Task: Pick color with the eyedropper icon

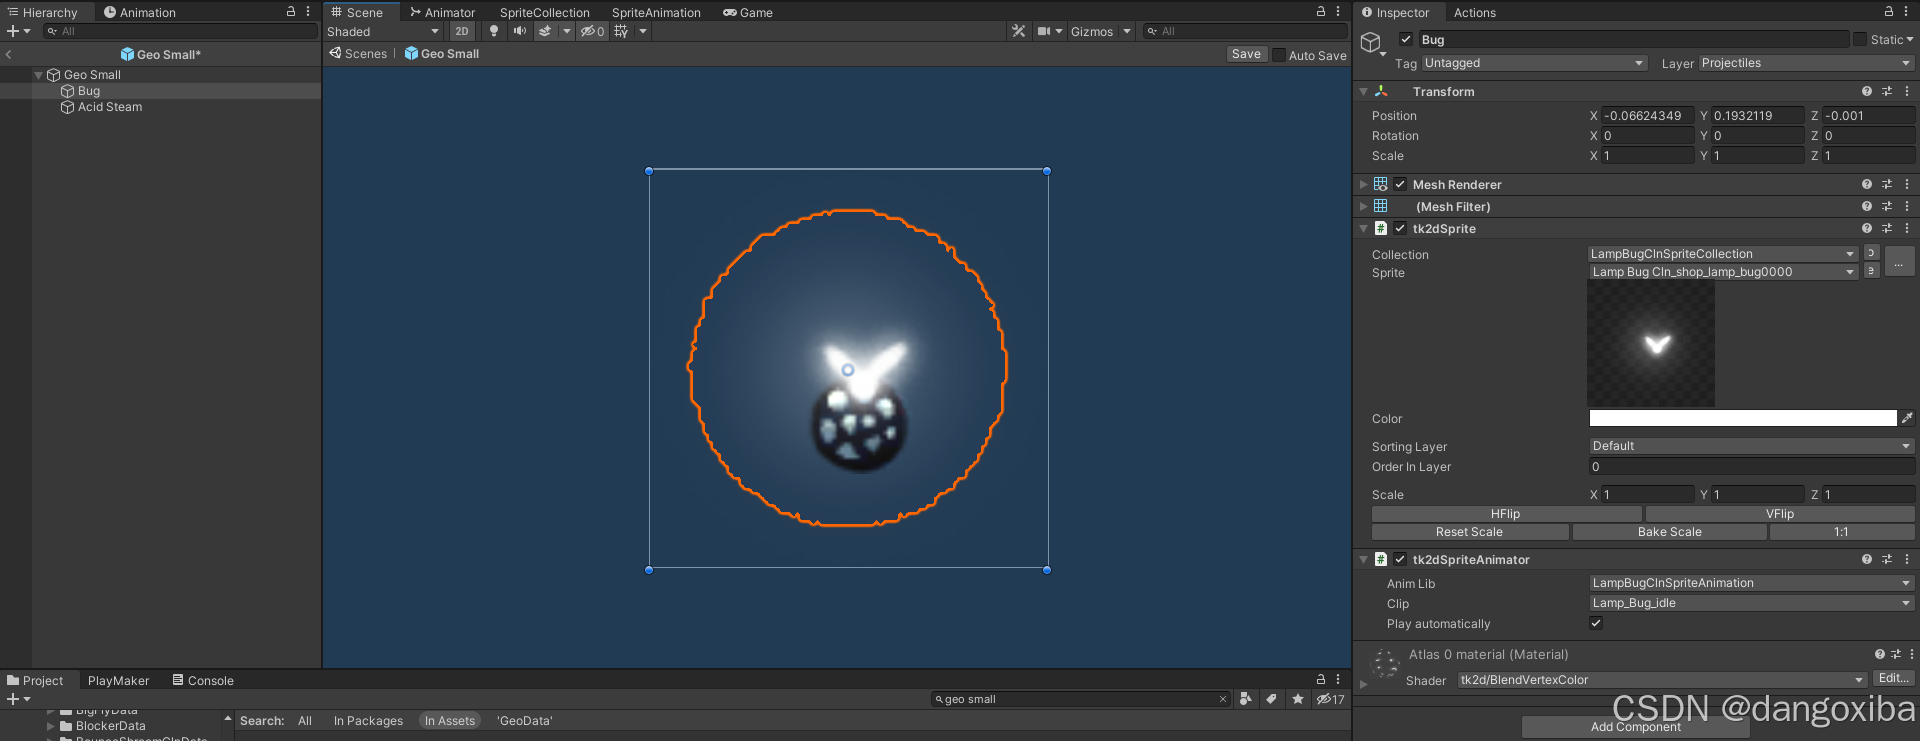Action: (1907, 418)
